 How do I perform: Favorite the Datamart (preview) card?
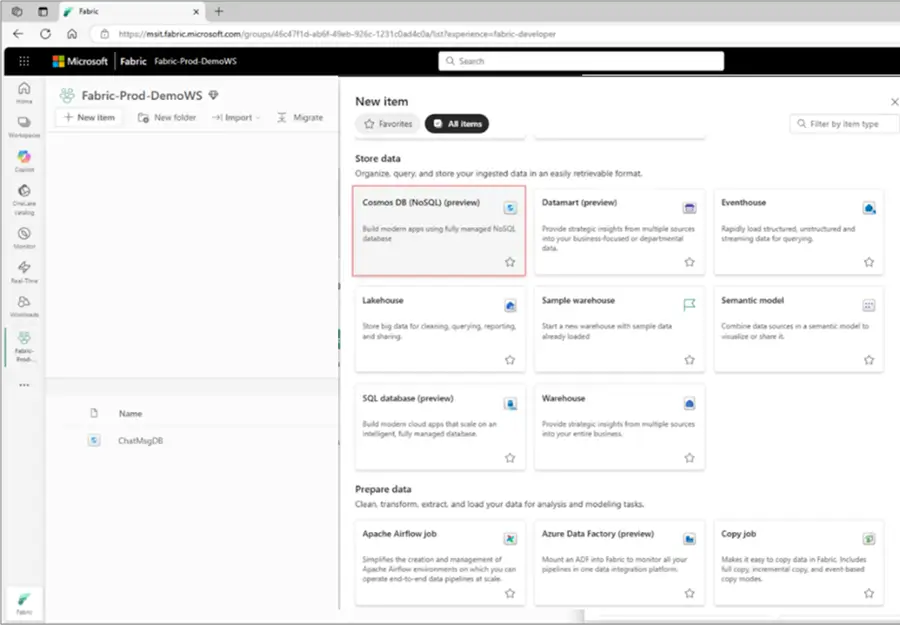point(689,262)
